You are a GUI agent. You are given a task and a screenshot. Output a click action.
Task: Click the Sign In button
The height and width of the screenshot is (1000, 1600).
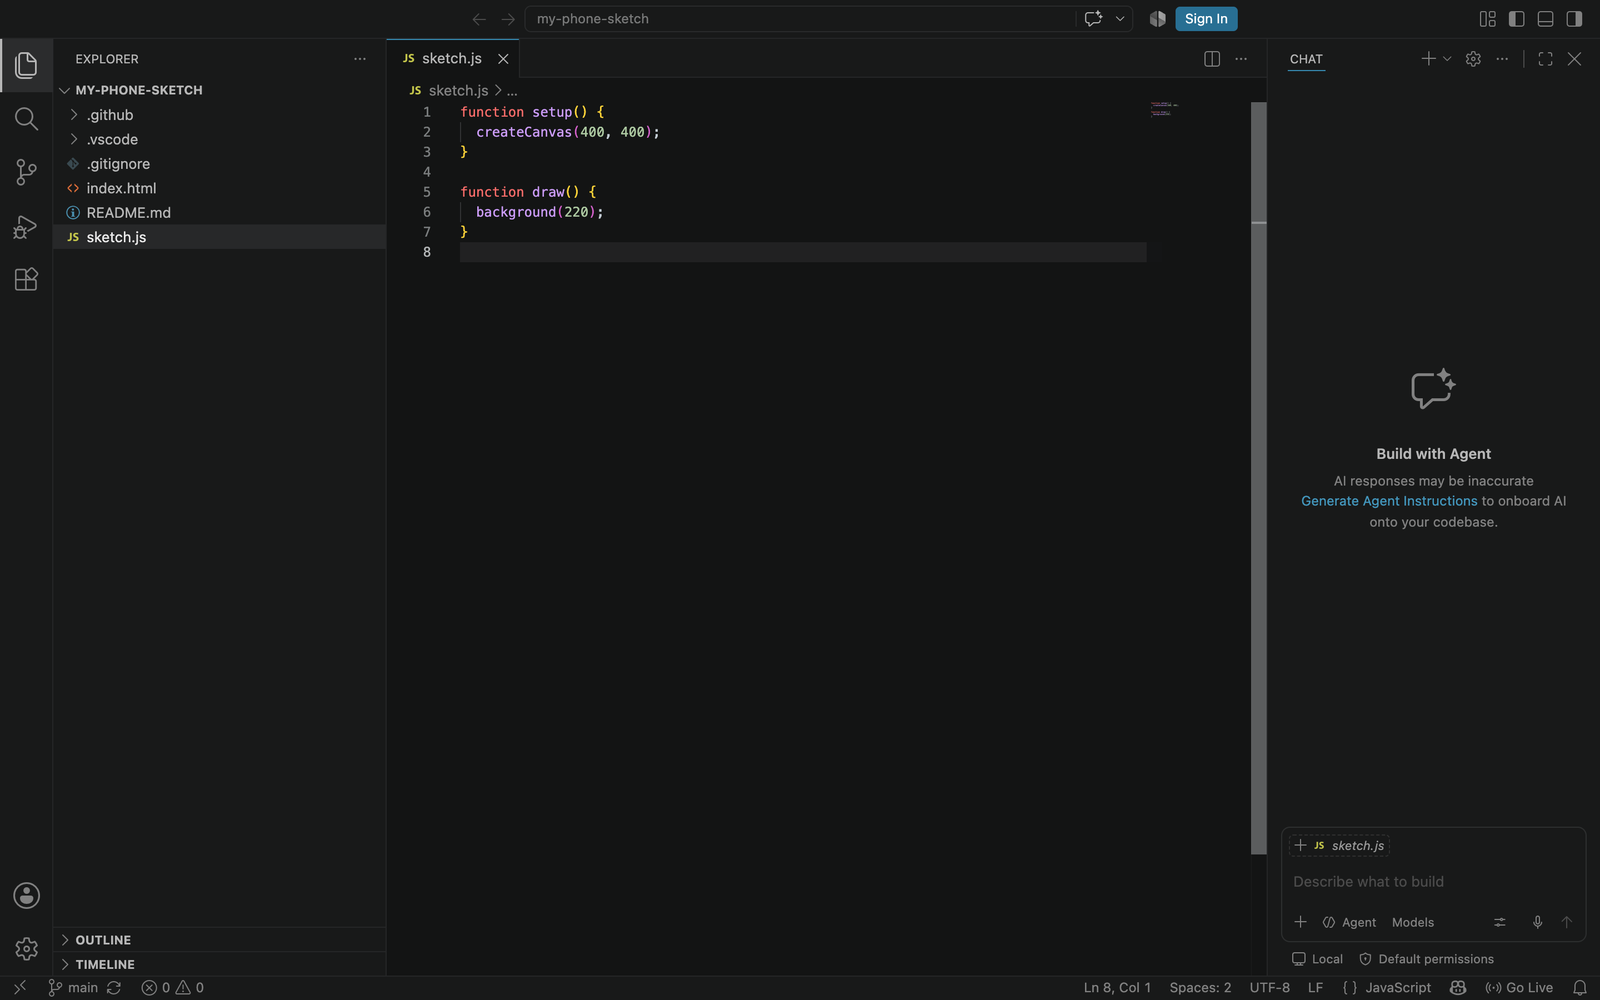pos(1206,19)
